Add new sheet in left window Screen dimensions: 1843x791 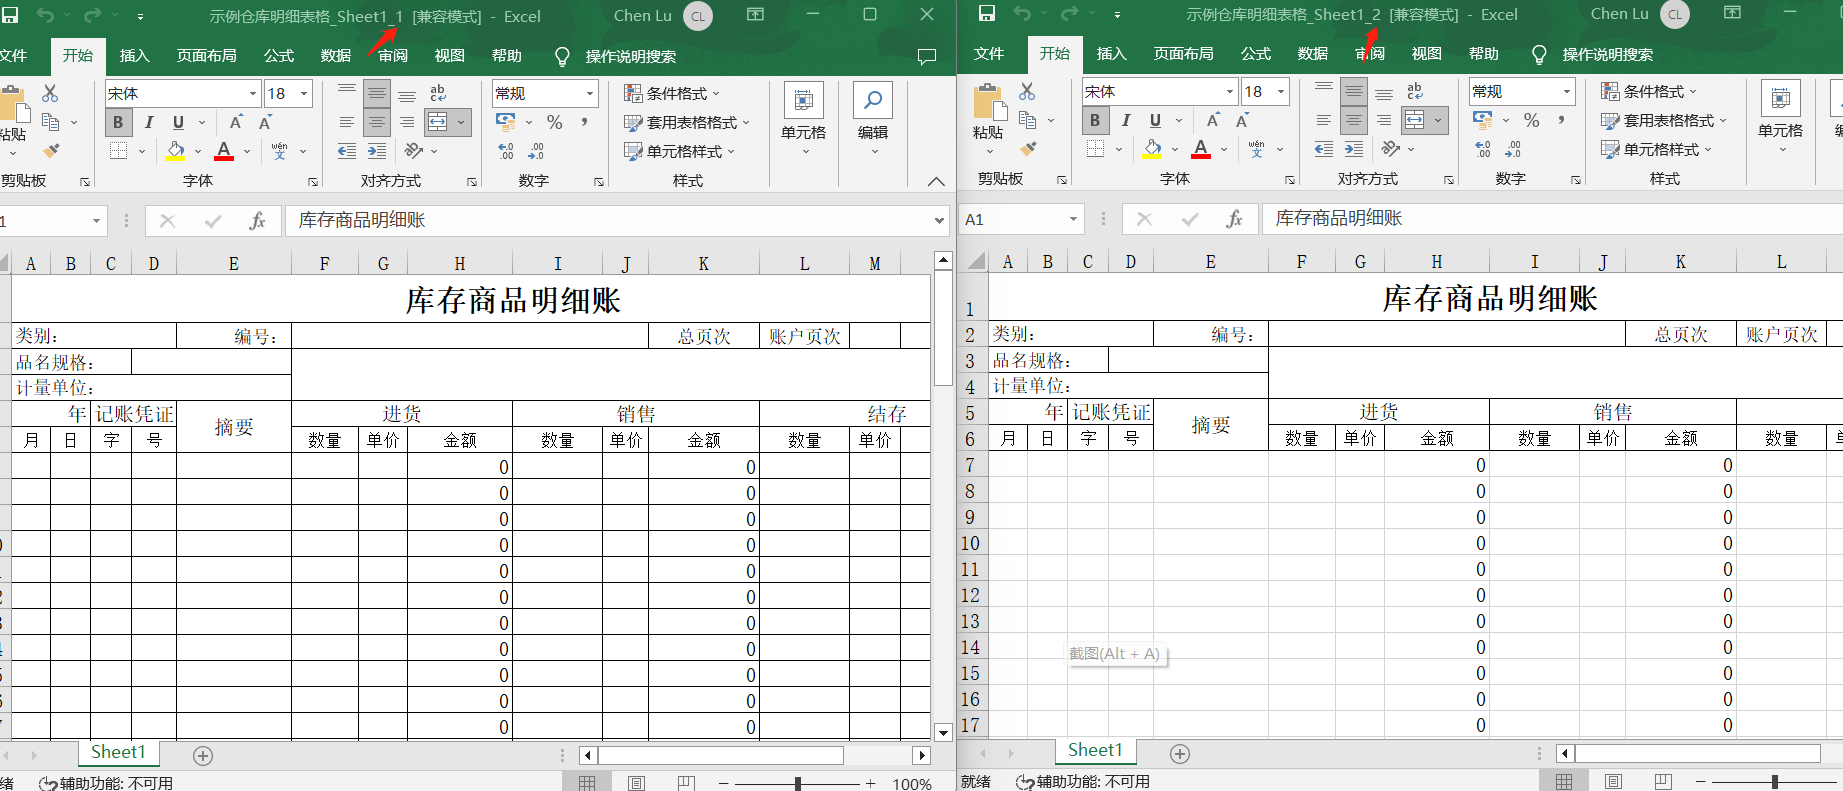(203, 756)
